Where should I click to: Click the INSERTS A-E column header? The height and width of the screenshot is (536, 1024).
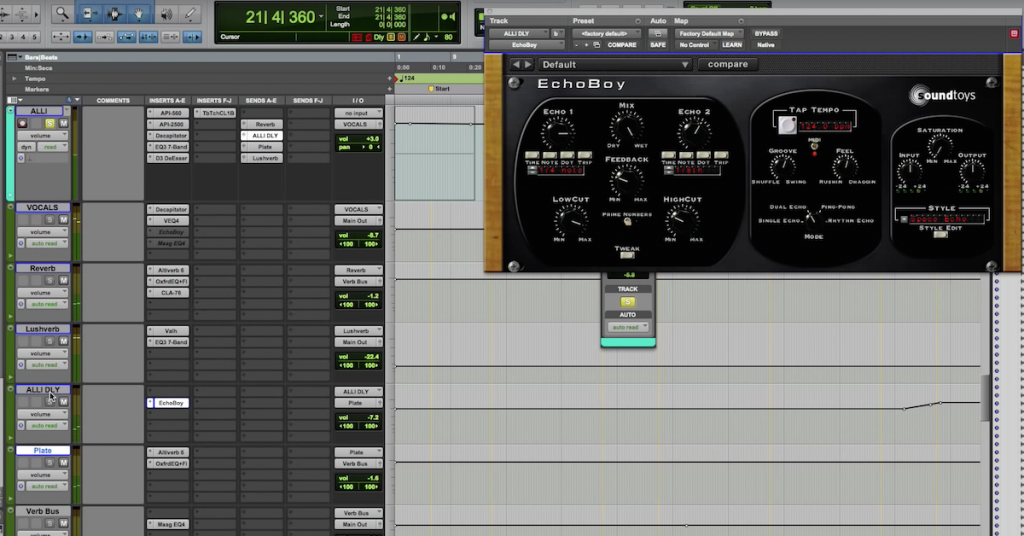pos(167,101)
